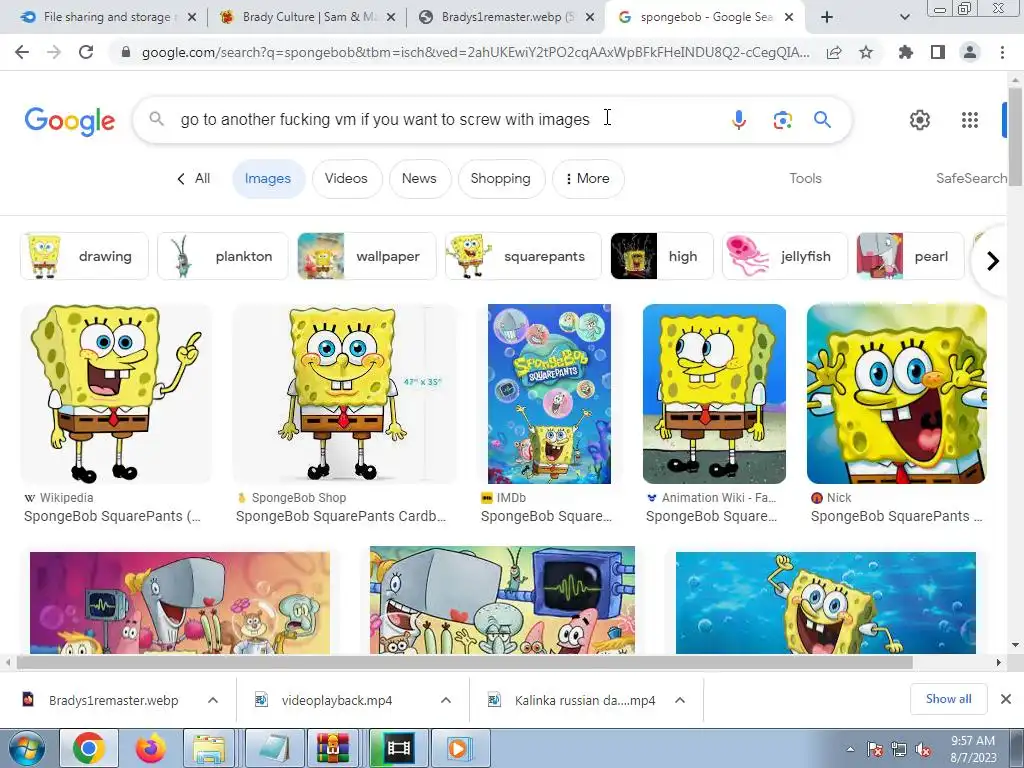The height and width of the screenshot is (768, 1024).
Task: Open the IMDb SpongeBob poster image
Action: [x=549, y=394]
